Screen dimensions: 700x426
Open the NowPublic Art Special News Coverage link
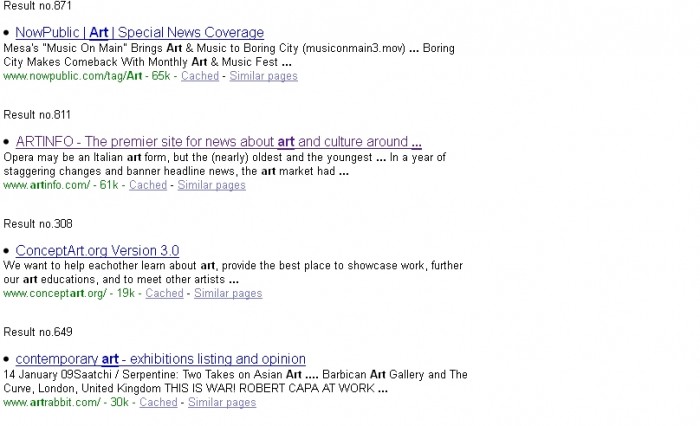139,33
